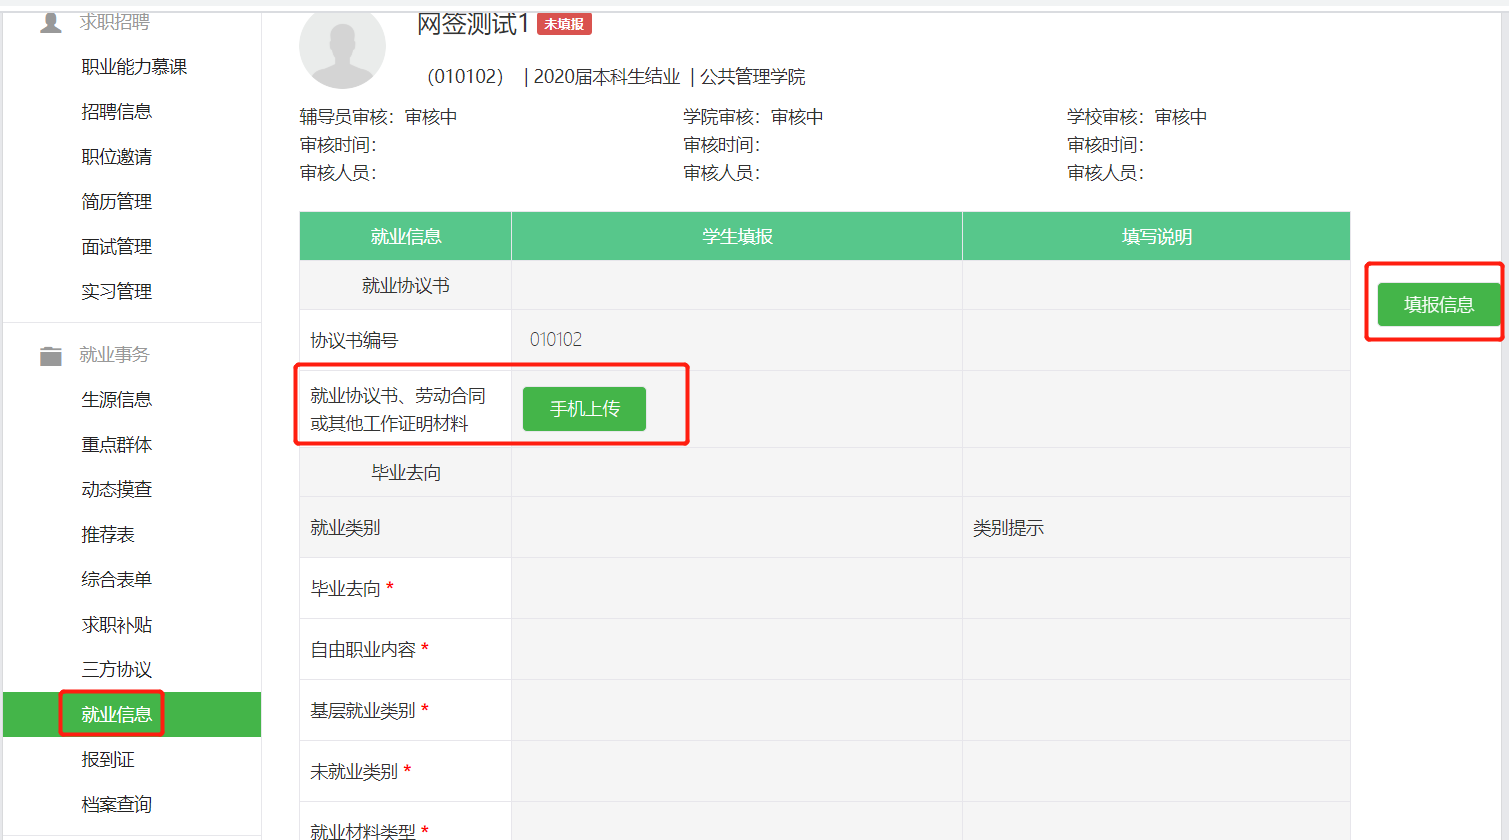Open 实习管理 sidebar entry
1509x840 pixels.
(116, 292)
